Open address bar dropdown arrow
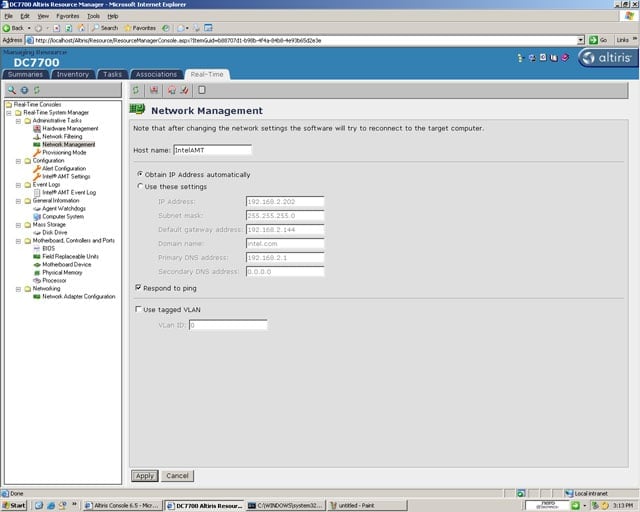 point(581,40)
